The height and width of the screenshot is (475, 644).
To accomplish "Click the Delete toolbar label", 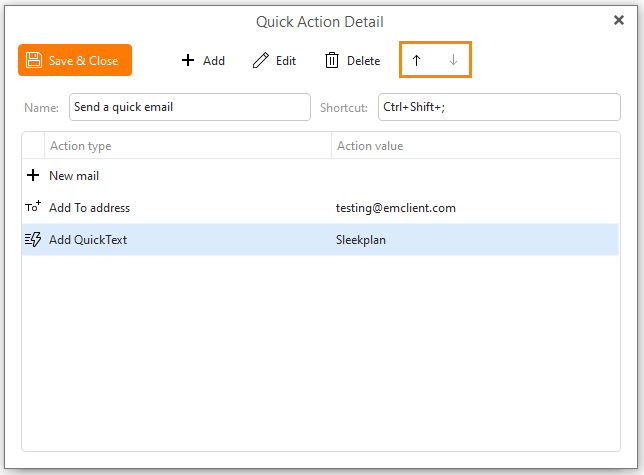I will pos(363,61).
